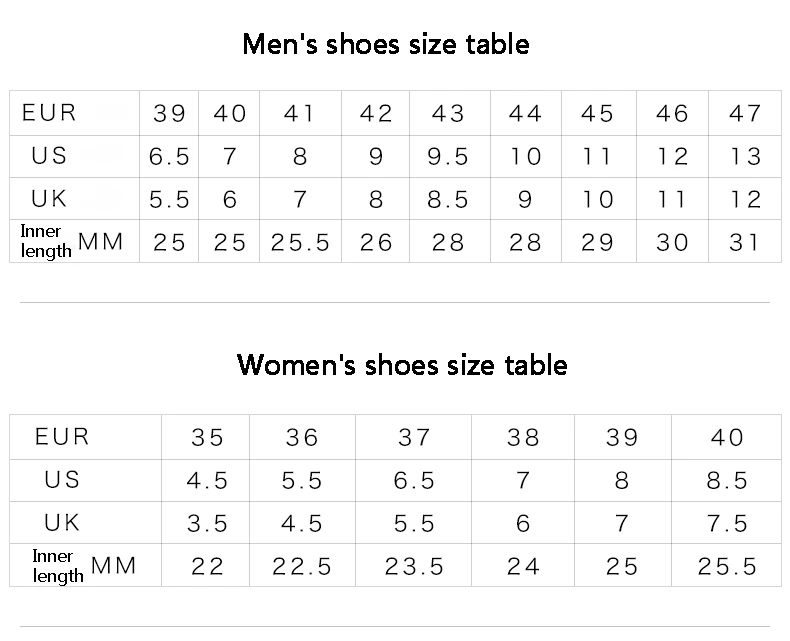Select UK size 12 in the men's table
This screenshot has width=790, height=641.
745,200
